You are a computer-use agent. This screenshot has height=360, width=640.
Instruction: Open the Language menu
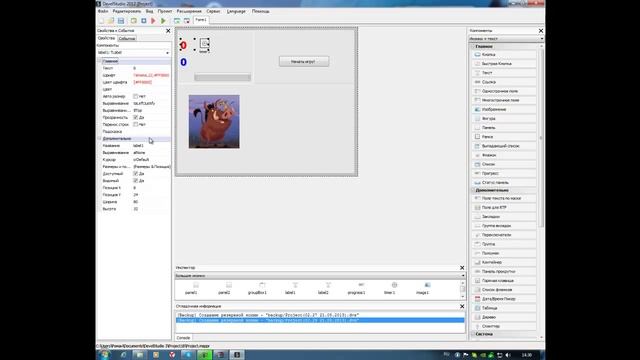point(236,11)
